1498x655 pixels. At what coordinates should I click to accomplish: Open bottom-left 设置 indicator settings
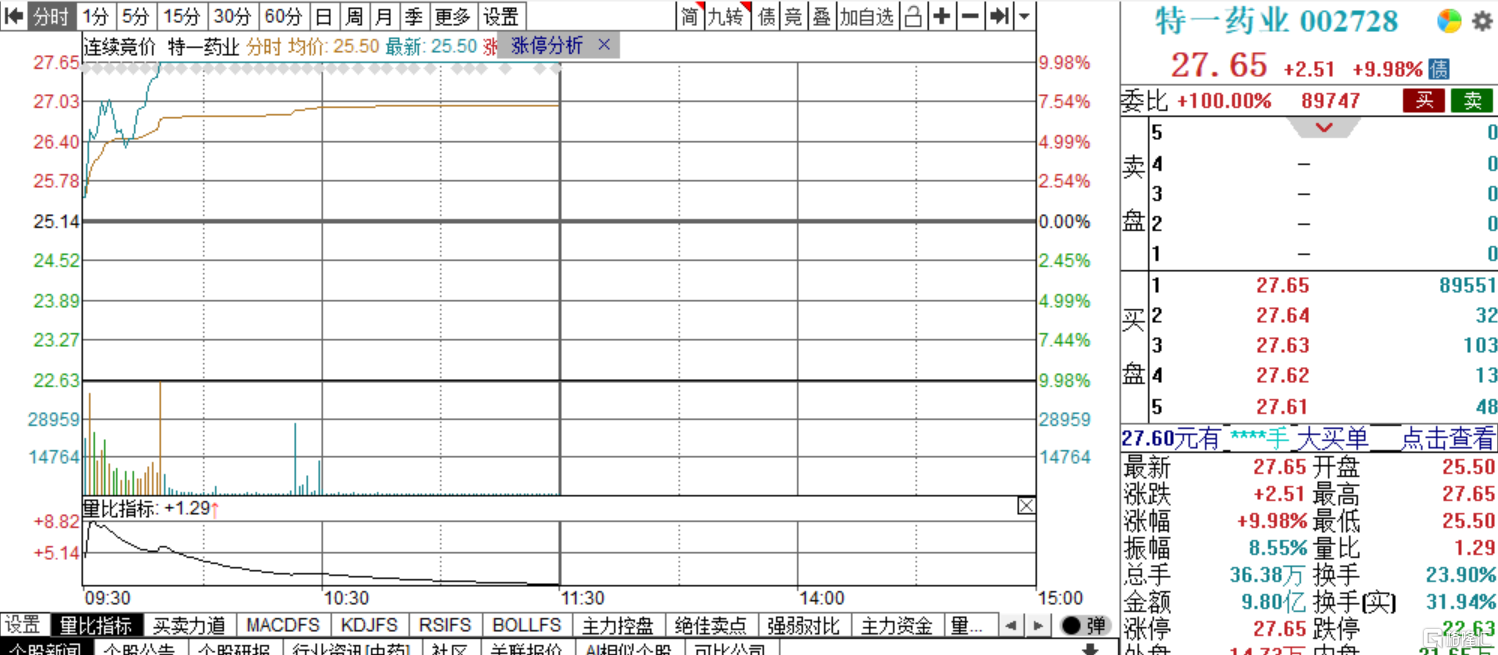point(24,626)
